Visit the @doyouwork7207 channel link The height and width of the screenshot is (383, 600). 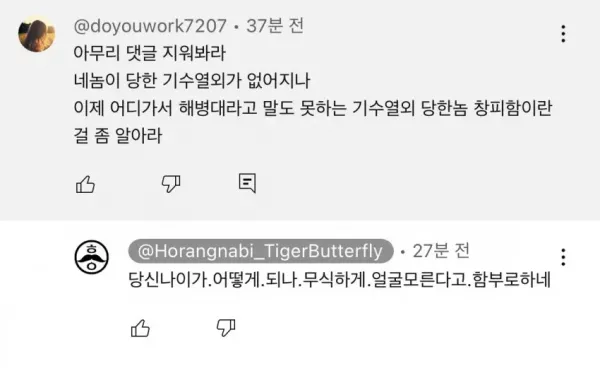pos(150,26)
